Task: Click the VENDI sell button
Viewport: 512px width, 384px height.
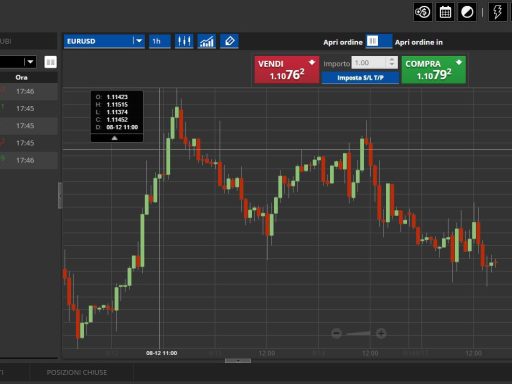Action: [287, 70]
